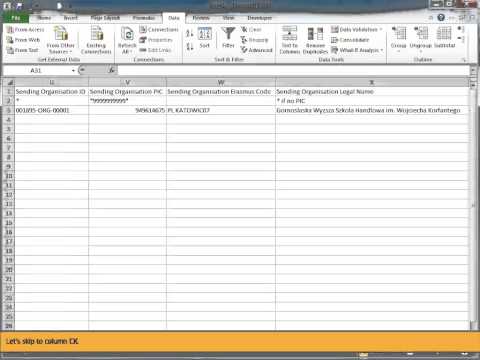Click Text to Columns

pyautogui.click(x=289, y=40)
